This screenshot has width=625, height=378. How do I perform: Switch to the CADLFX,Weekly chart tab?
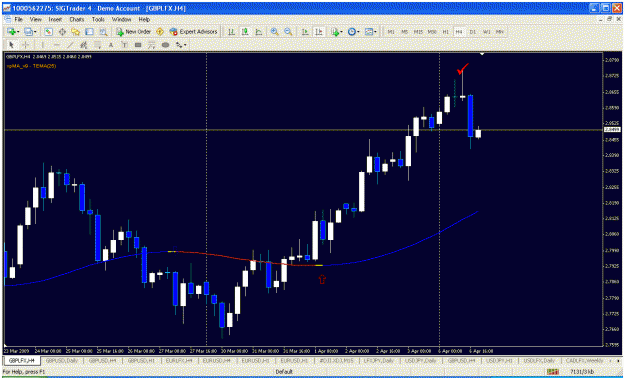(584, 360)
